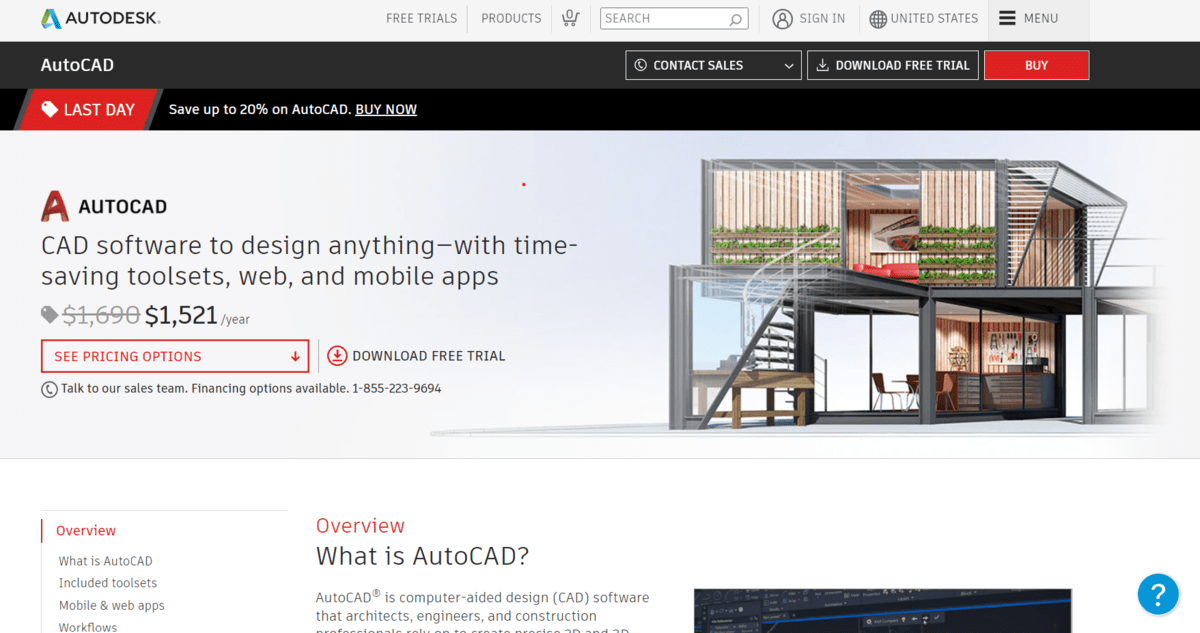Go to Included toolsets section

108,583
